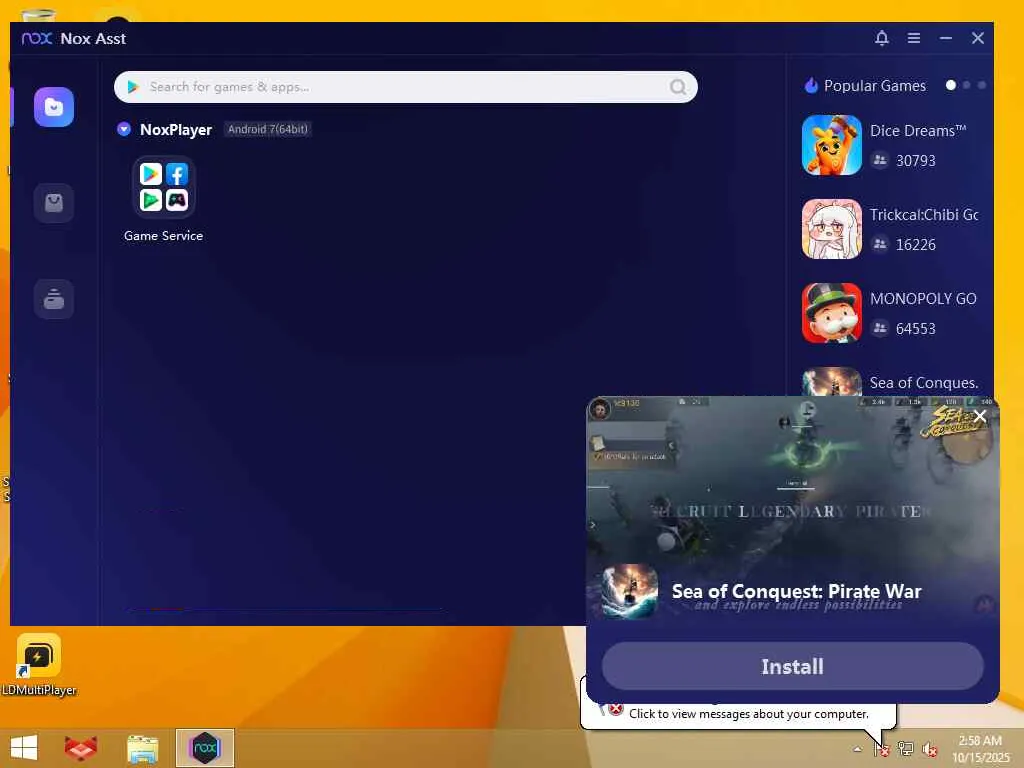Screen dimensions: 1024x768
Task: Minimize the Nox Asst window
Action: coord(946,38)
